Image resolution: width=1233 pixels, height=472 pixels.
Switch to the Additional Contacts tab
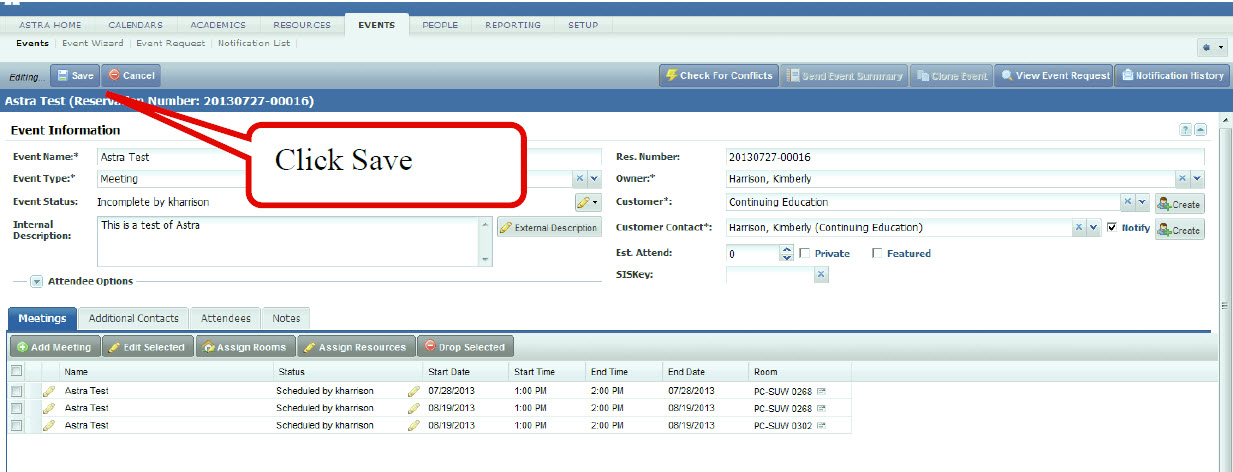tap(133, 318)
